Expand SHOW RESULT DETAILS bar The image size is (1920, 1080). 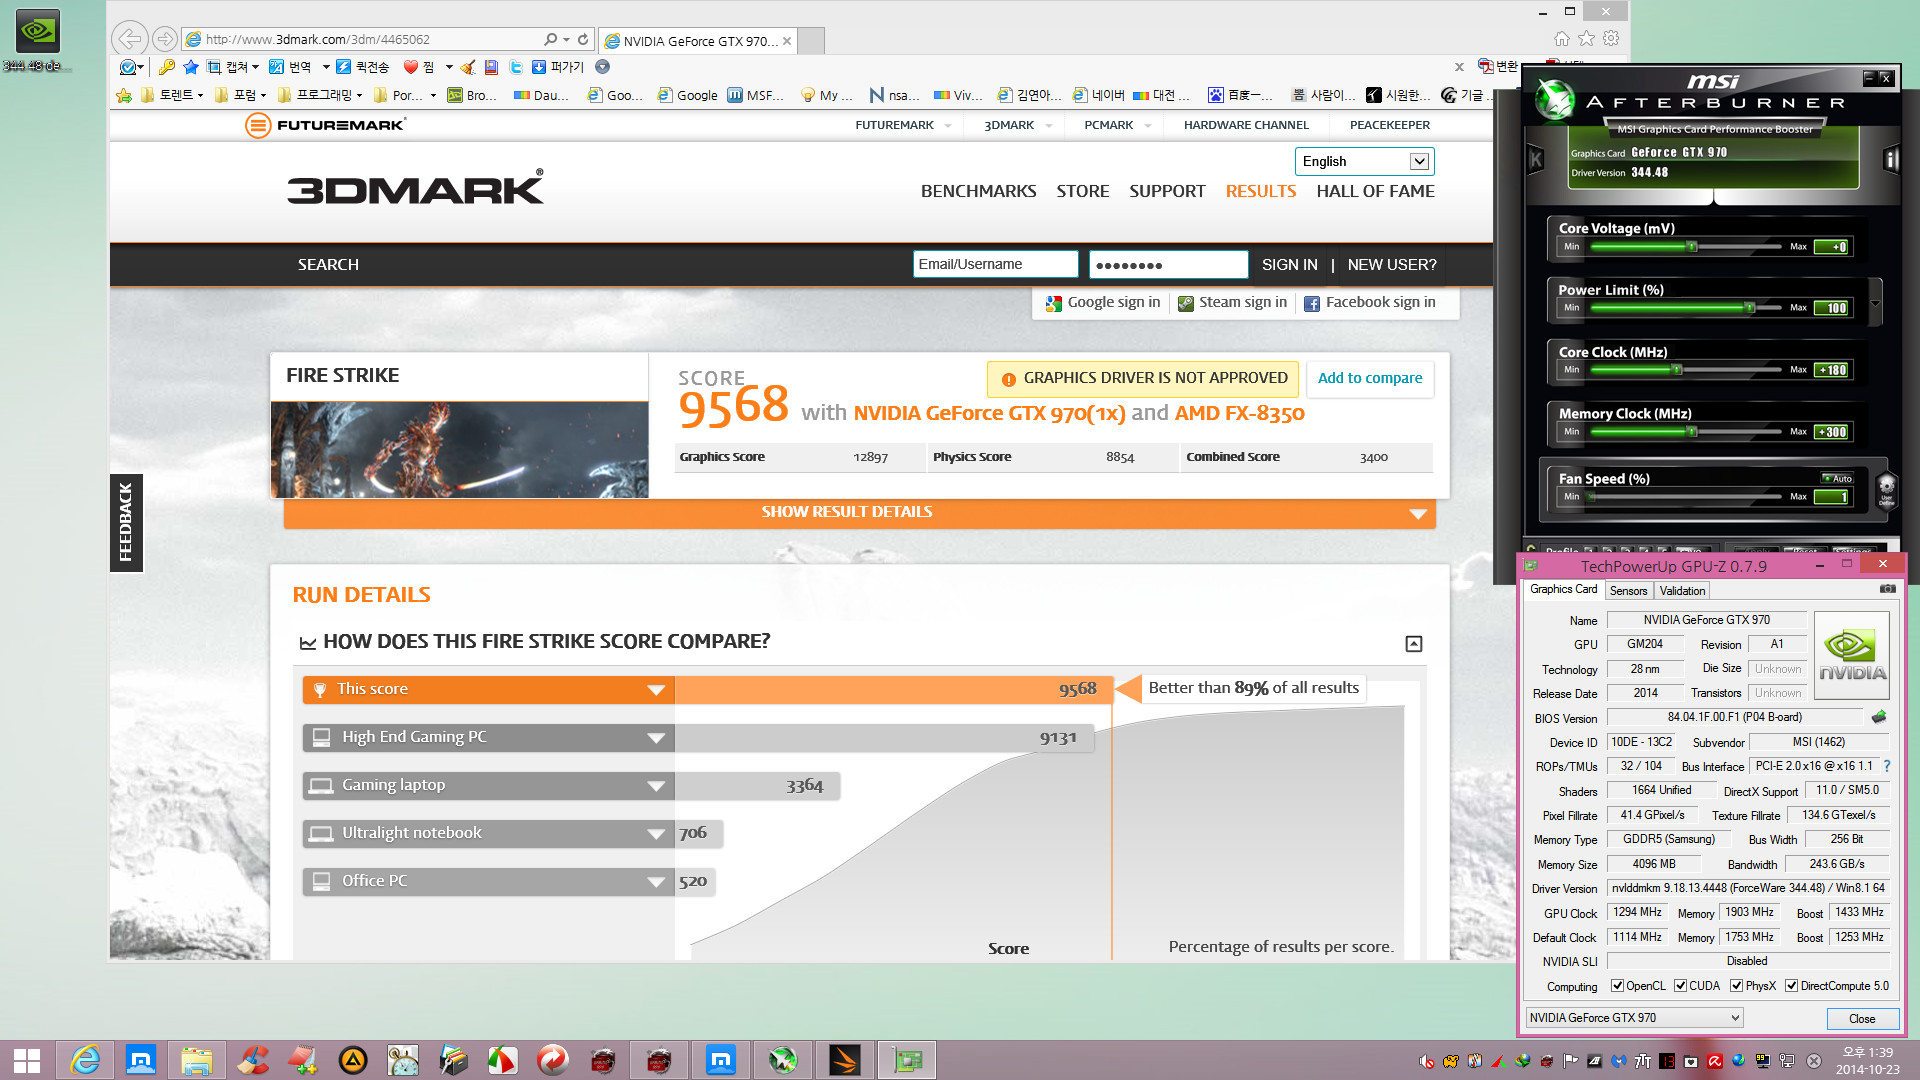click(859, 512)
